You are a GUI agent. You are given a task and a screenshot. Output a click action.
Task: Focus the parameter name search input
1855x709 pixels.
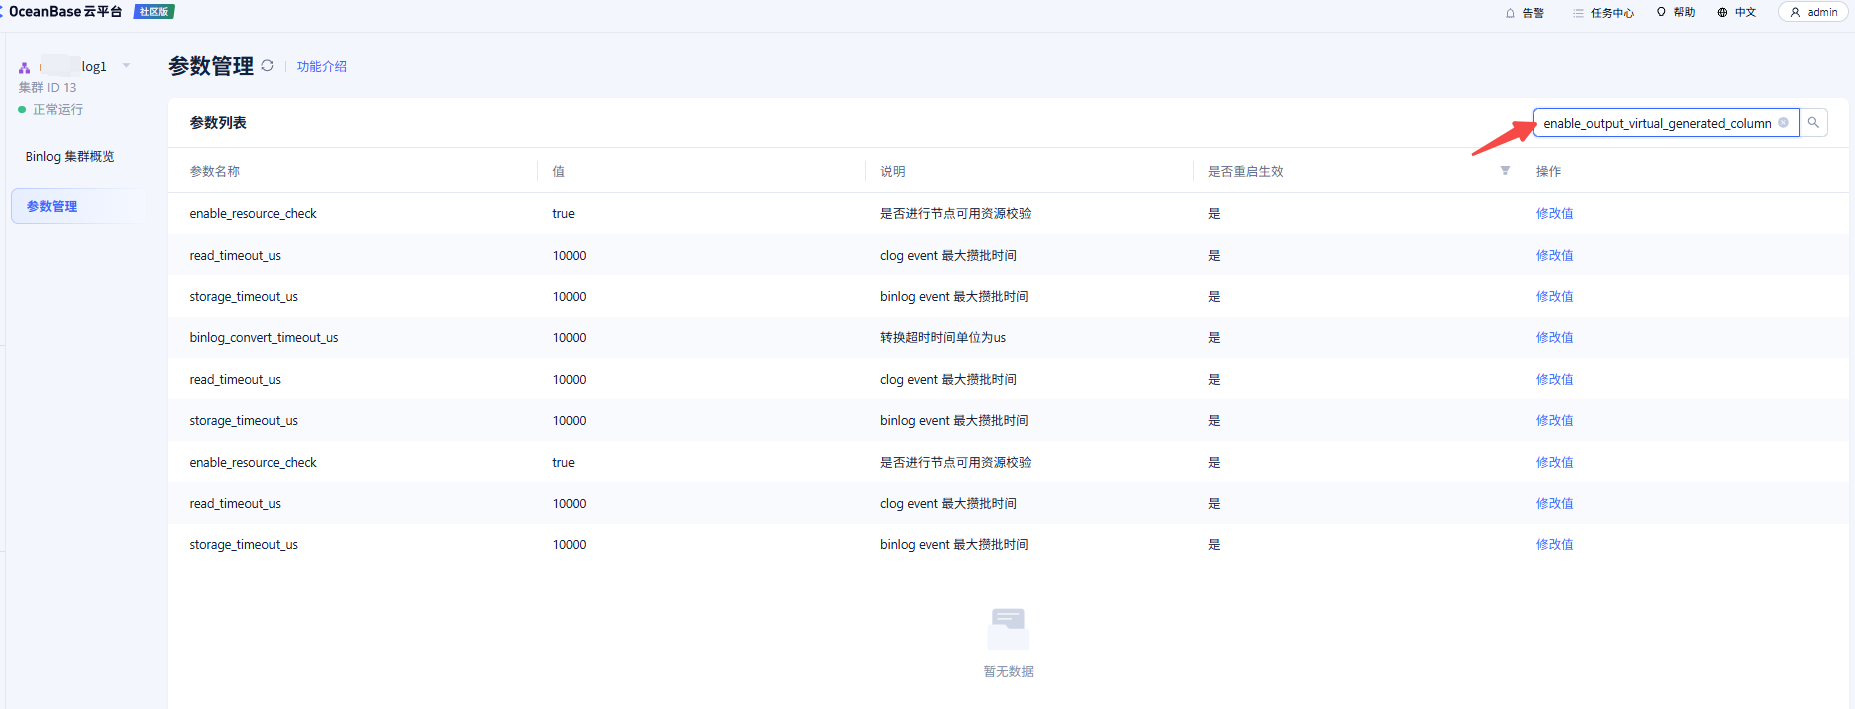pyautogui.click(x=1655, y=123)
